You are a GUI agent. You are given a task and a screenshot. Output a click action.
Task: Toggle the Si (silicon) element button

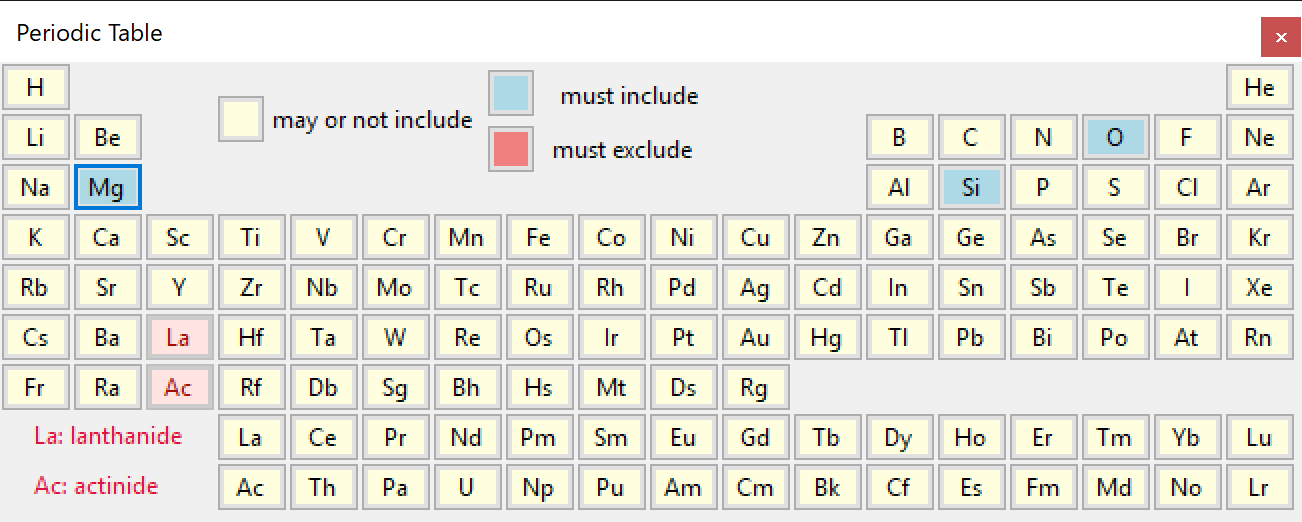click(x=971, y=187)
